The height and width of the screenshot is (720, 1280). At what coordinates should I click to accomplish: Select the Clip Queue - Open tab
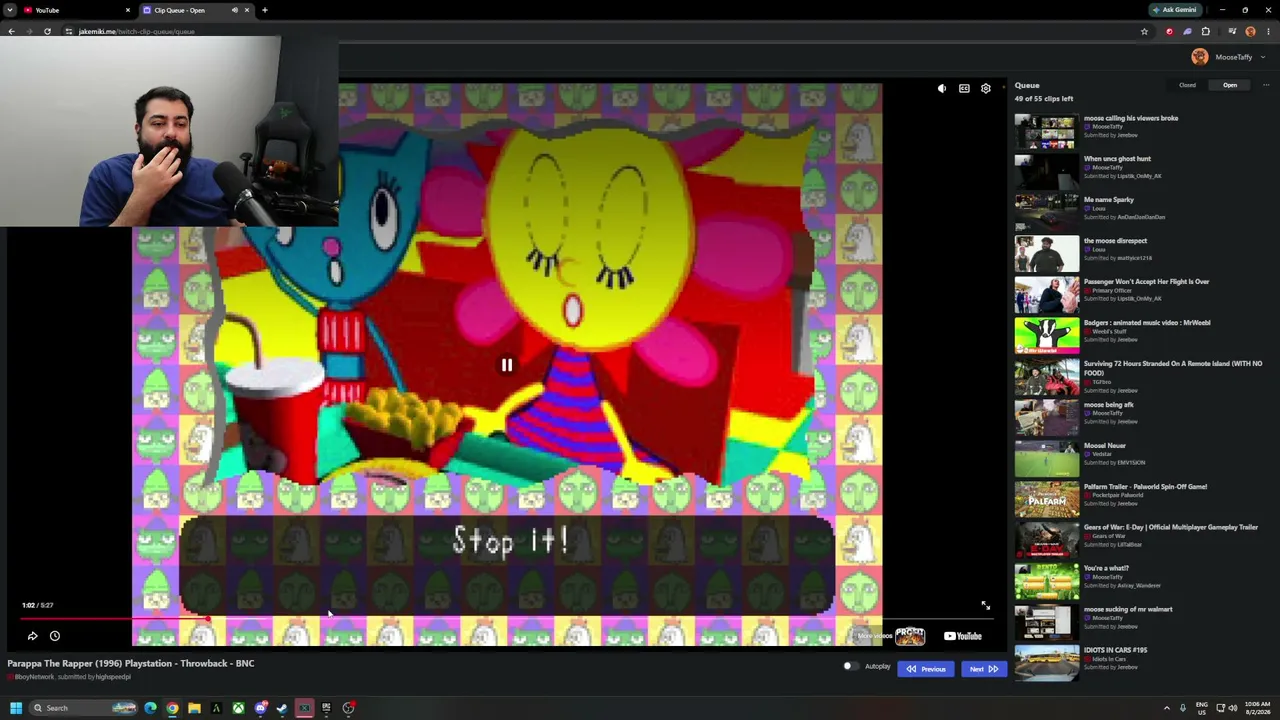[196, 10]
